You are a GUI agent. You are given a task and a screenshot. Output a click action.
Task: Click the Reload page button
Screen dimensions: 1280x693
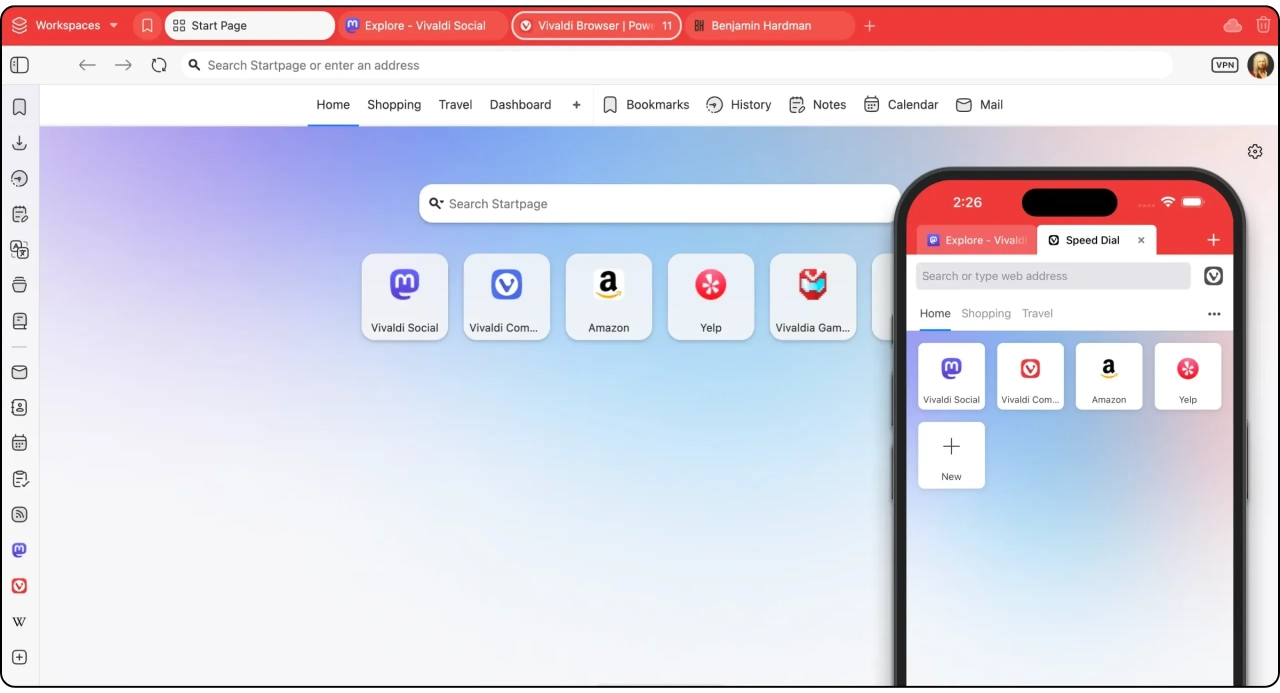coord(159,65)
